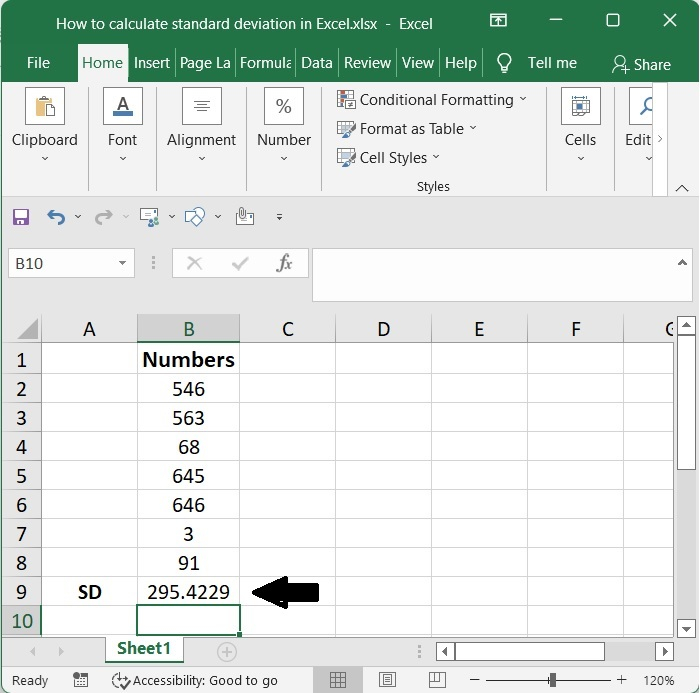Viewport: 700px width, 693px height.
Task: Click the Tell me lightbulb icon
Action: click(x=504, y=63)
